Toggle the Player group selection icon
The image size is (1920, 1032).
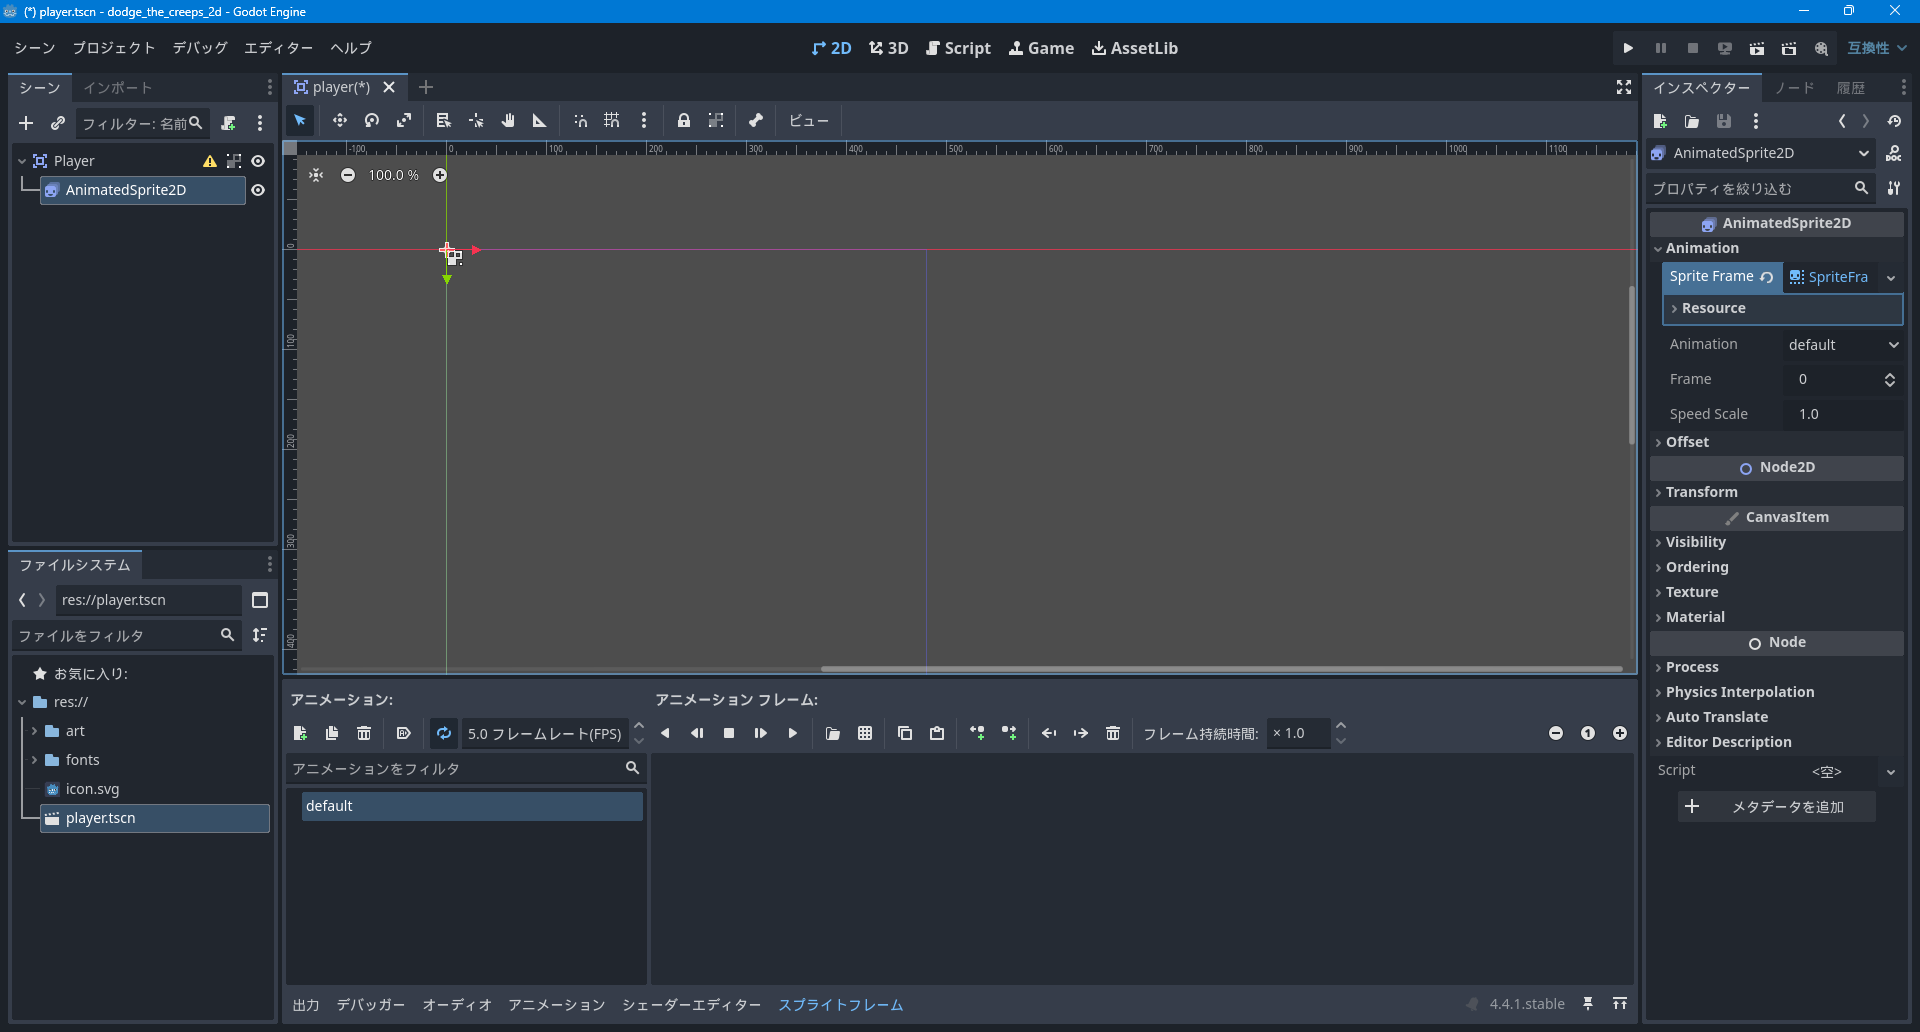pos(234,161)
